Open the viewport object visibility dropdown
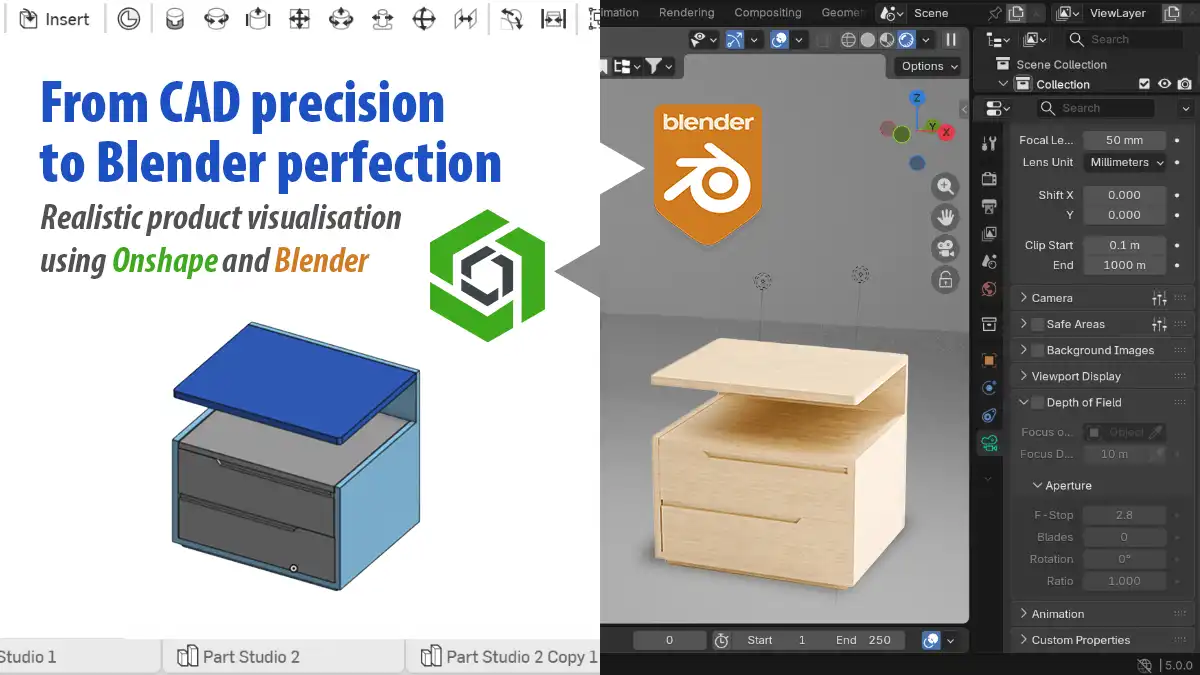 (x=706, y=40)
